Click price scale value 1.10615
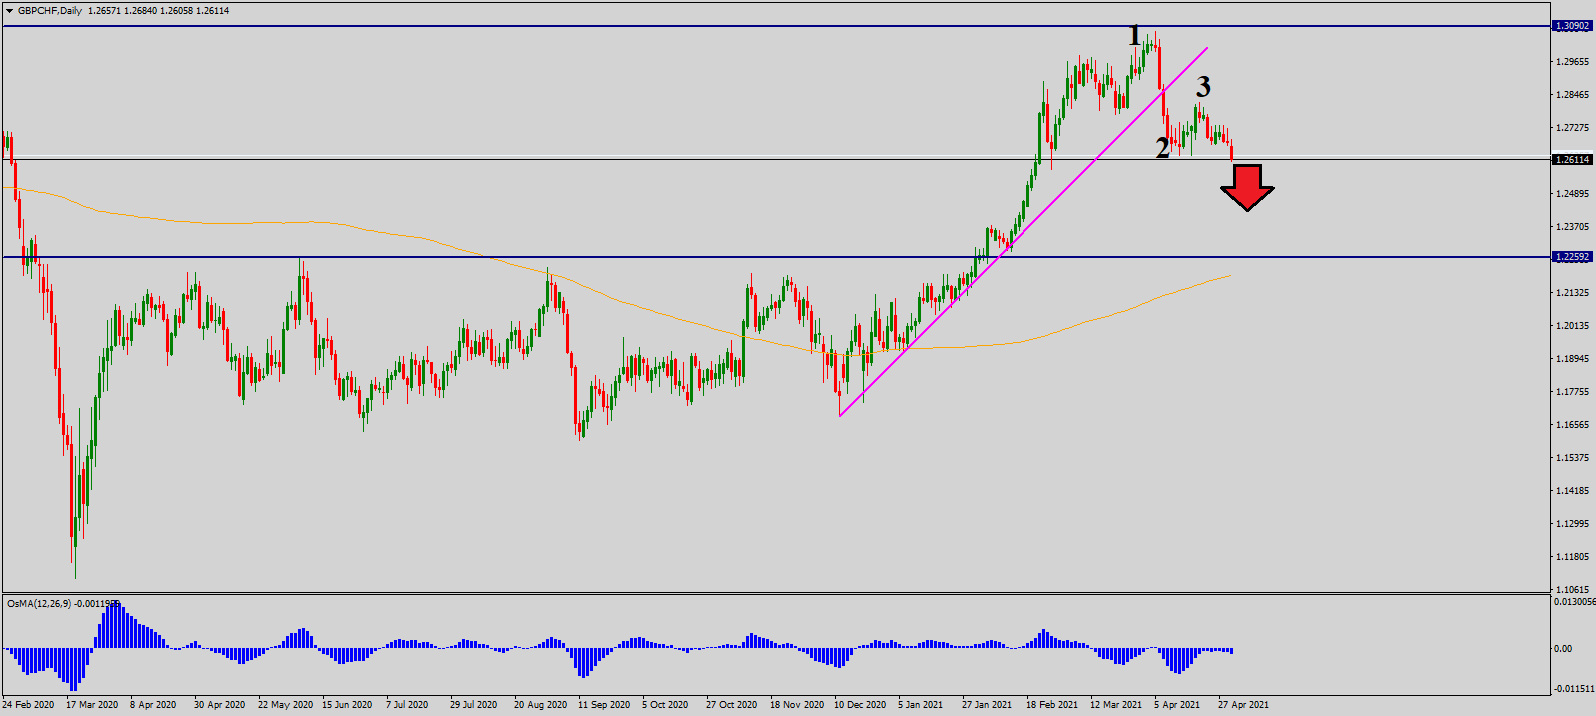This screenshot has height=716, width=1596. (x=1573, y=590)
